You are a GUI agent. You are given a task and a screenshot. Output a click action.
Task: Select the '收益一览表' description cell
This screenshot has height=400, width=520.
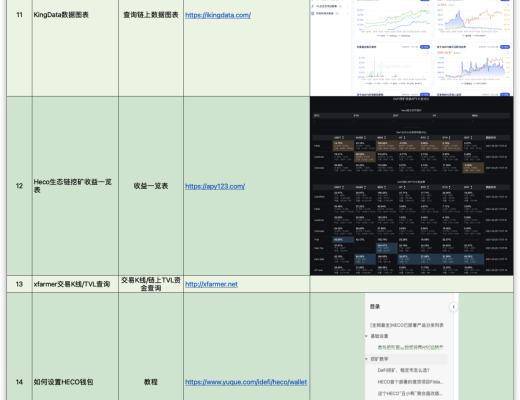point(151,186)
